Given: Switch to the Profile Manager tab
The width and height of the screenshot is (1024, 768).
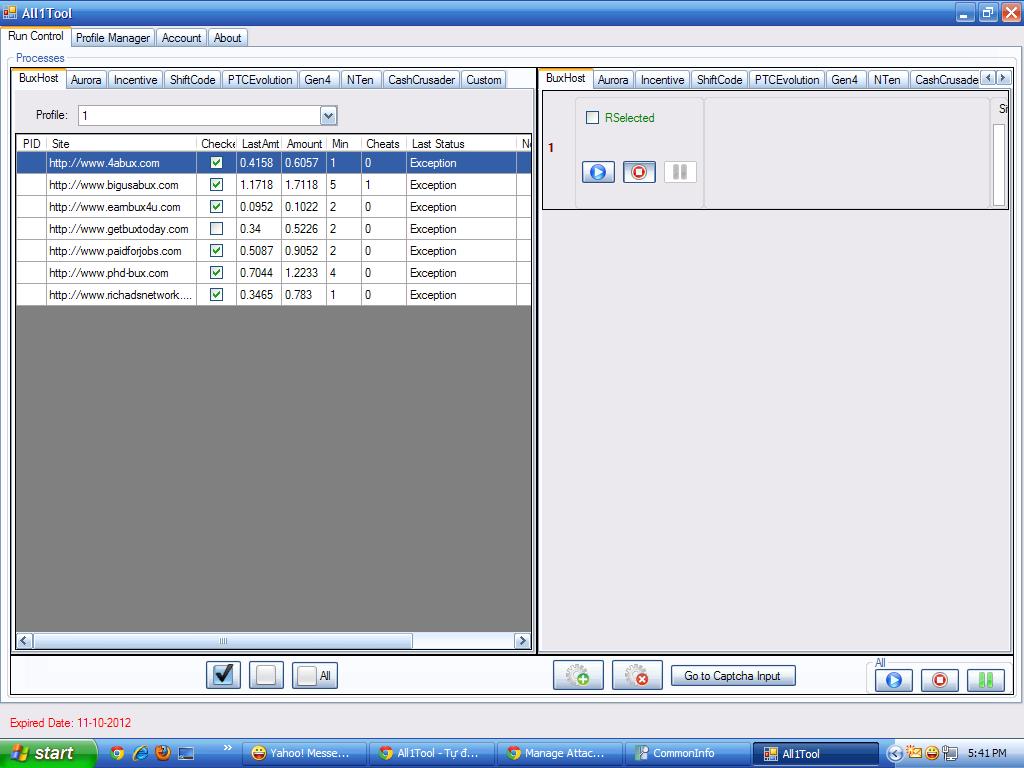Looking at the screenshot, I should (113, 38).
